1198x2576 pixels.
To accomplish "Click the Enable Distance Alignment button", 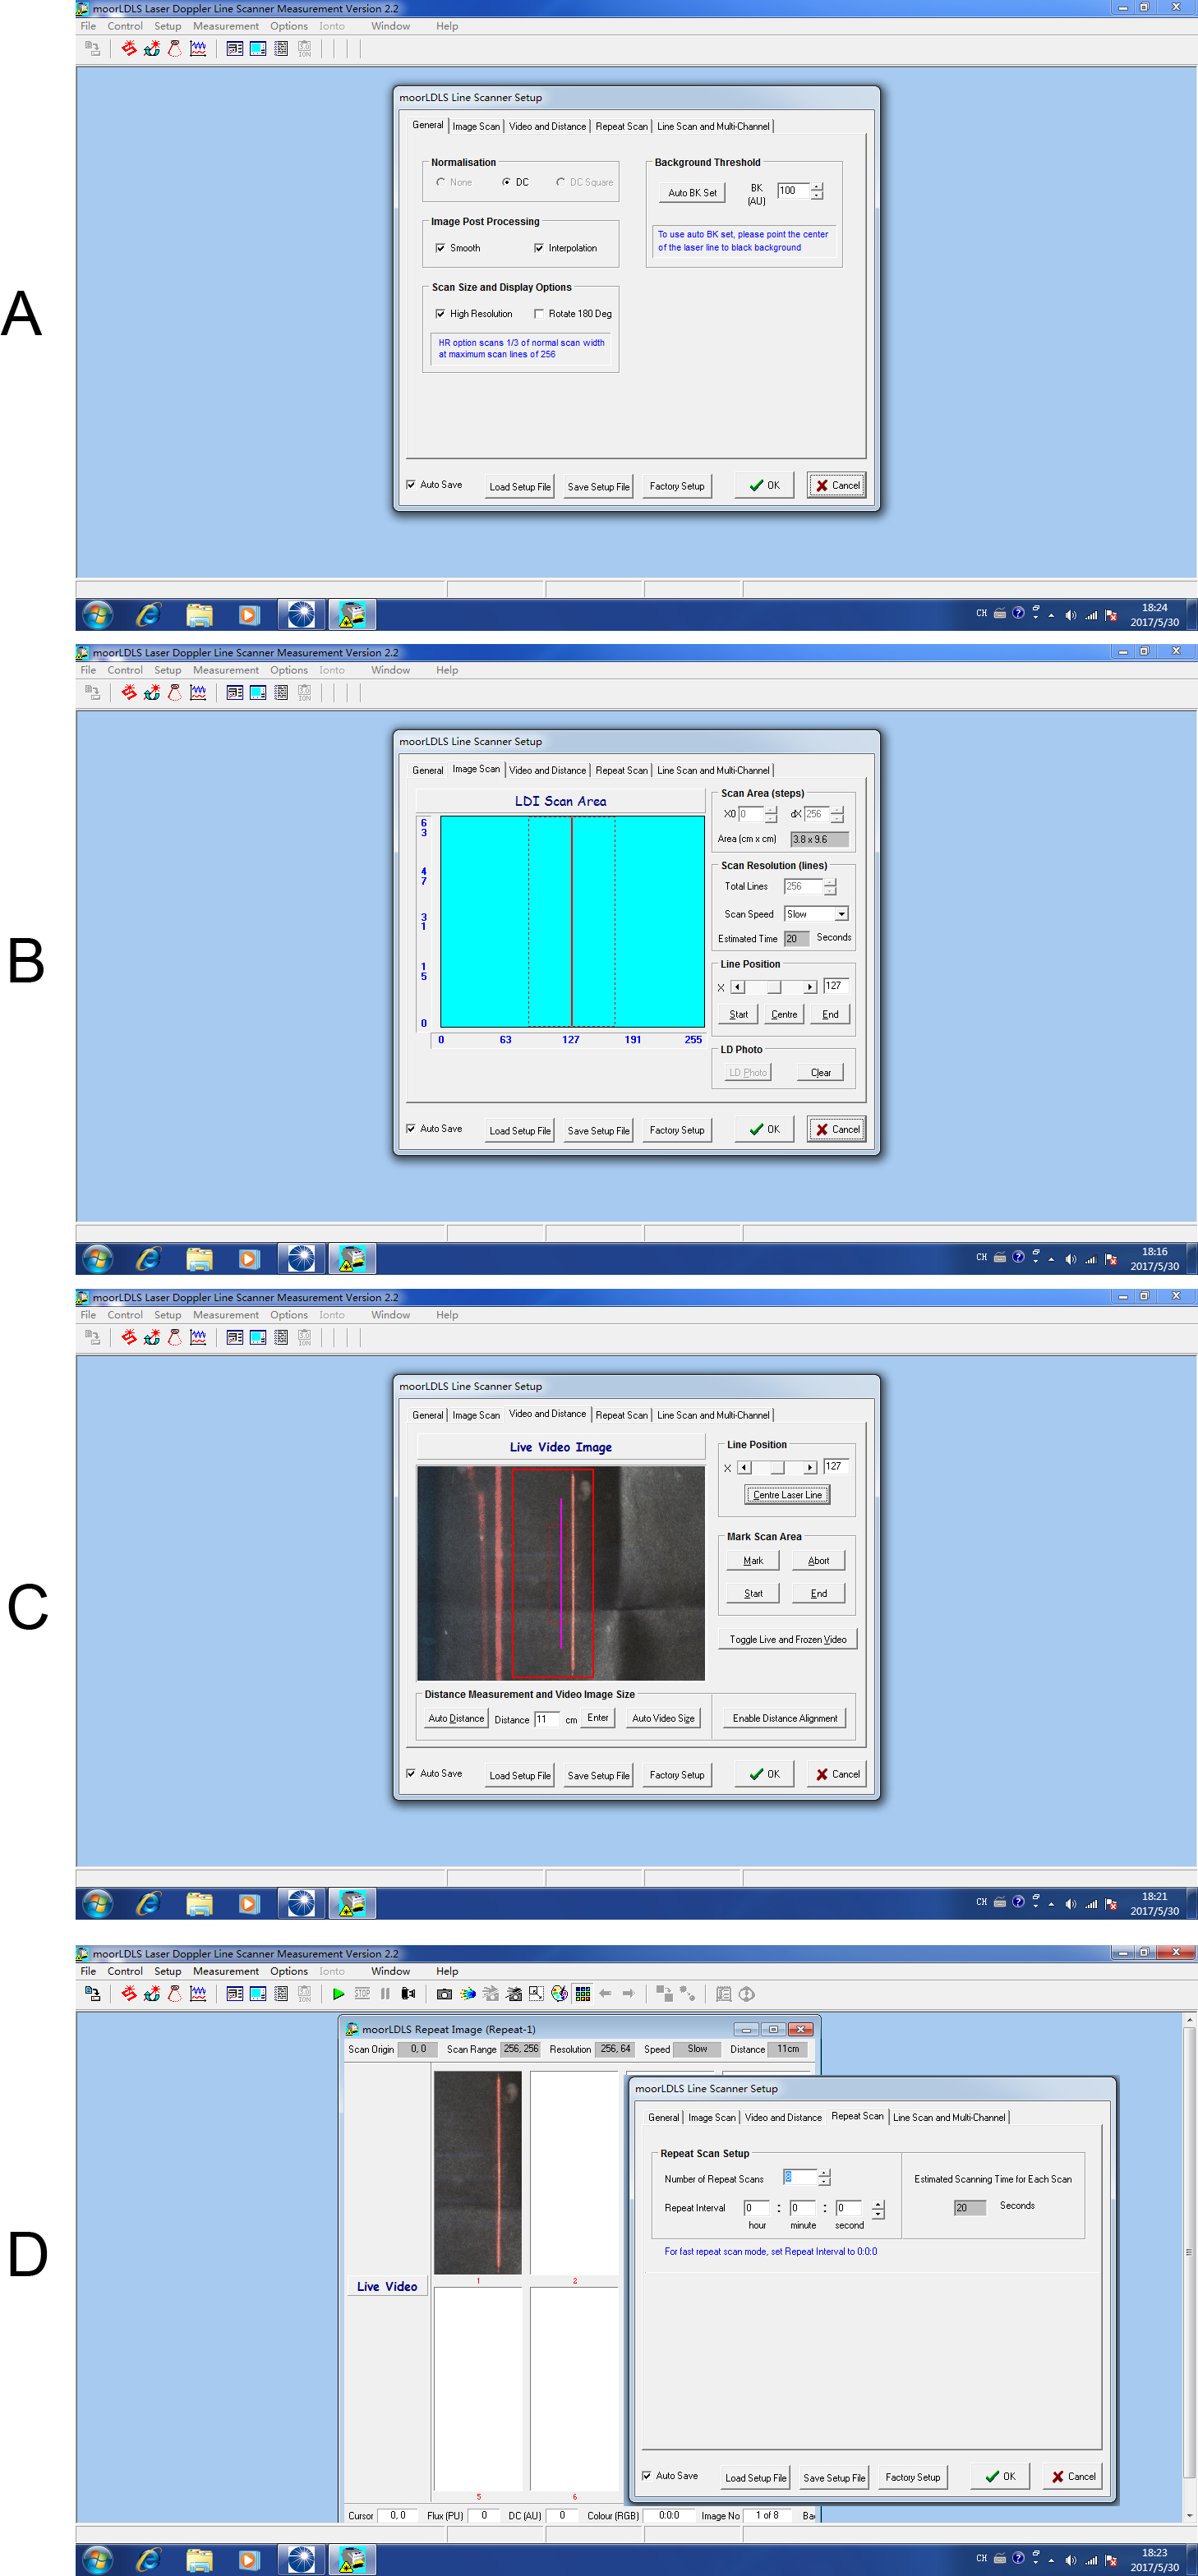I will (x=785, y=1718).
